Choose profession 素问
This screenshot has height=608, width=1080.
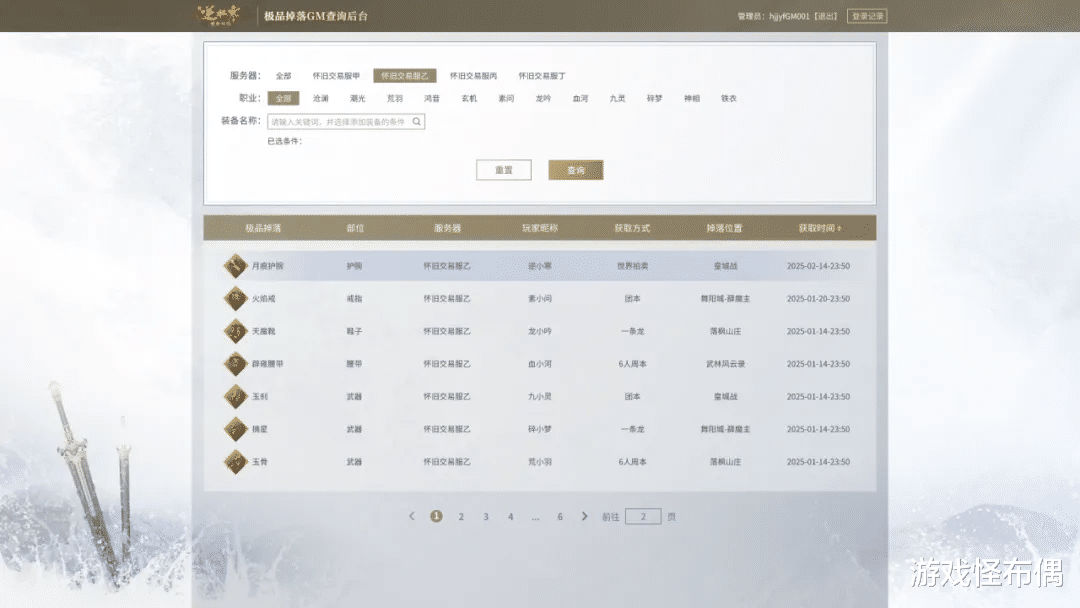coord(506,98)
